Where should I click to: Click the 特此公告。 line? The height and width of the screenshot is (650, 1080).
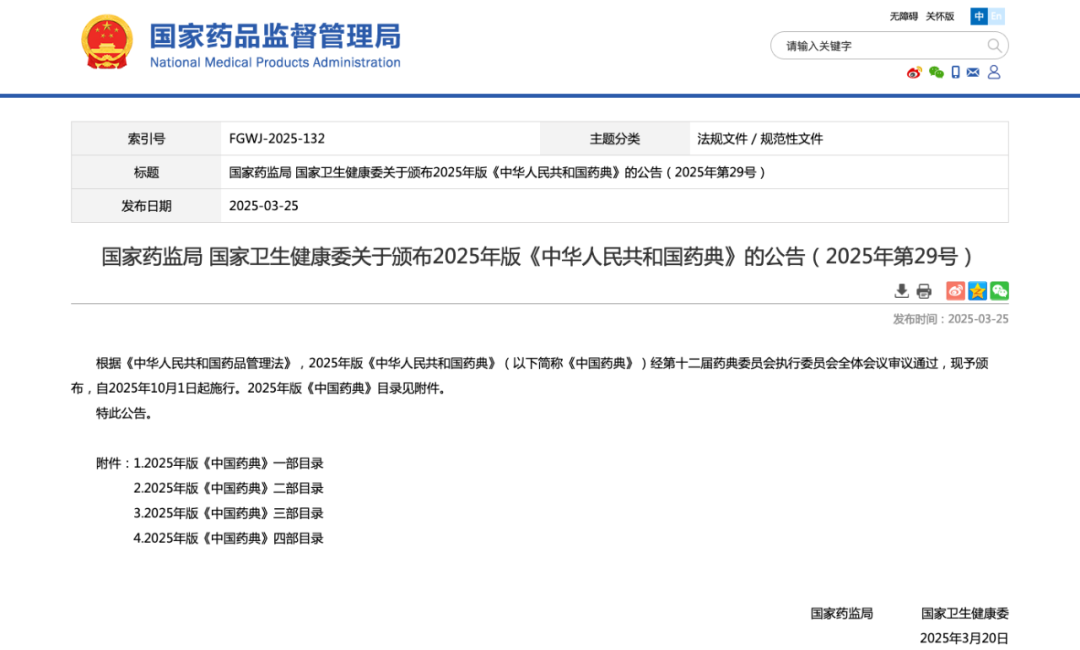click(x=124, y=413)
